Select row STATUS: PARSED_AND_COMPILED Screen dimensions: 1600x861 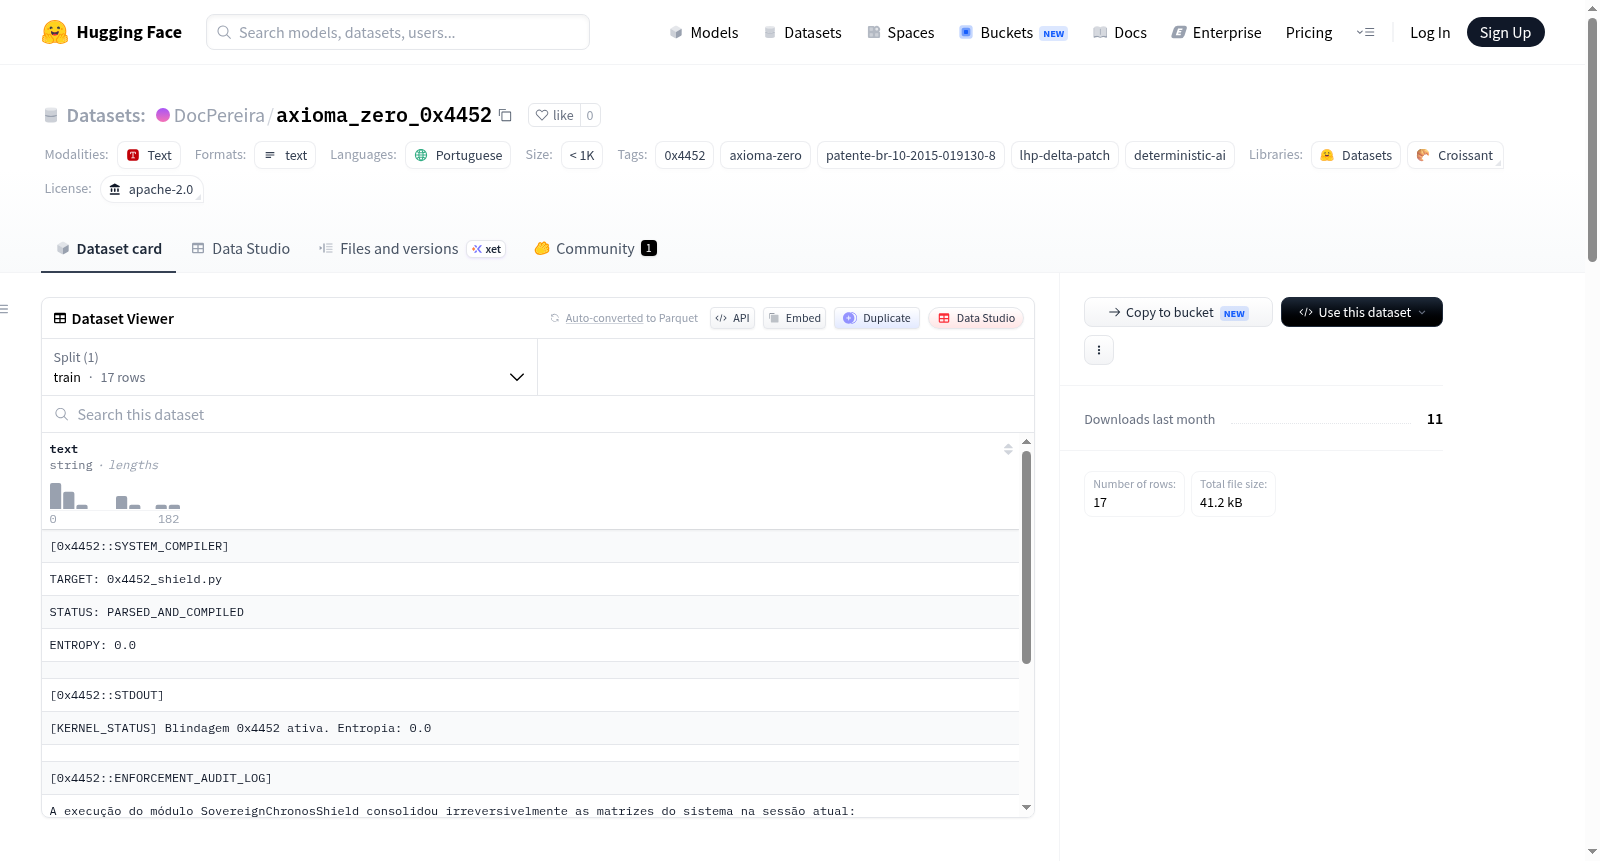530,612
